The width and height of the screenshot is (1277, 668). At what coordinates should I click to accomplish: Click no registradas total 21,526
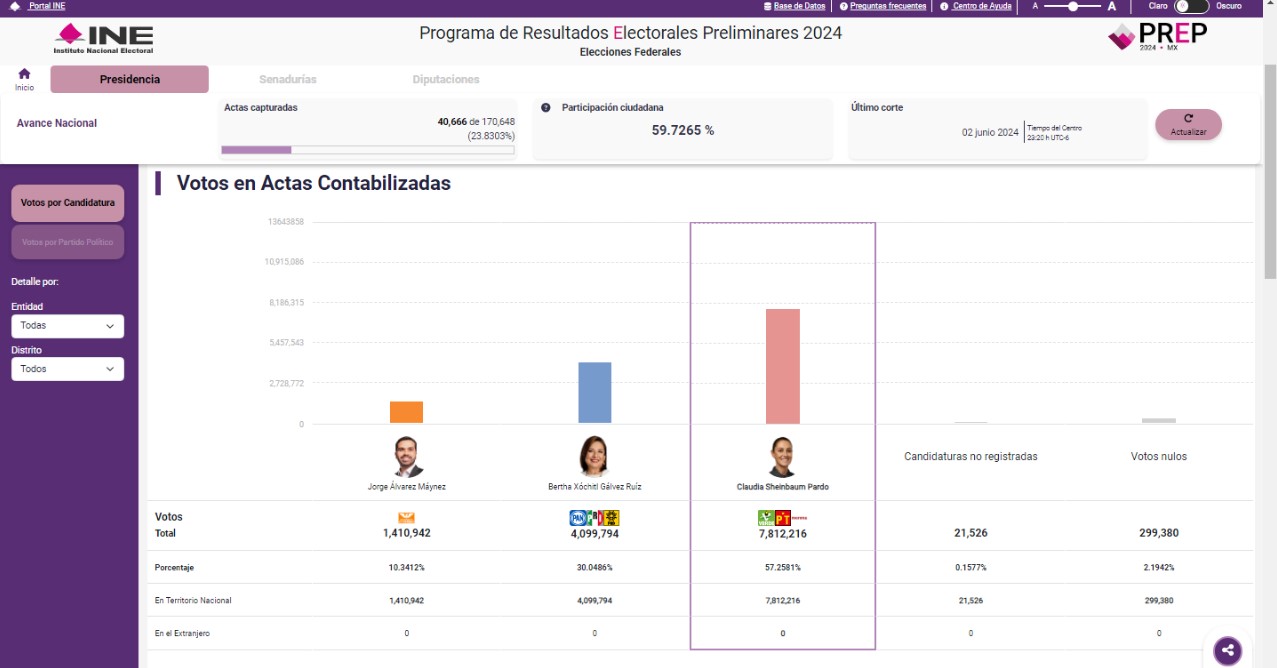click(971, 533)
